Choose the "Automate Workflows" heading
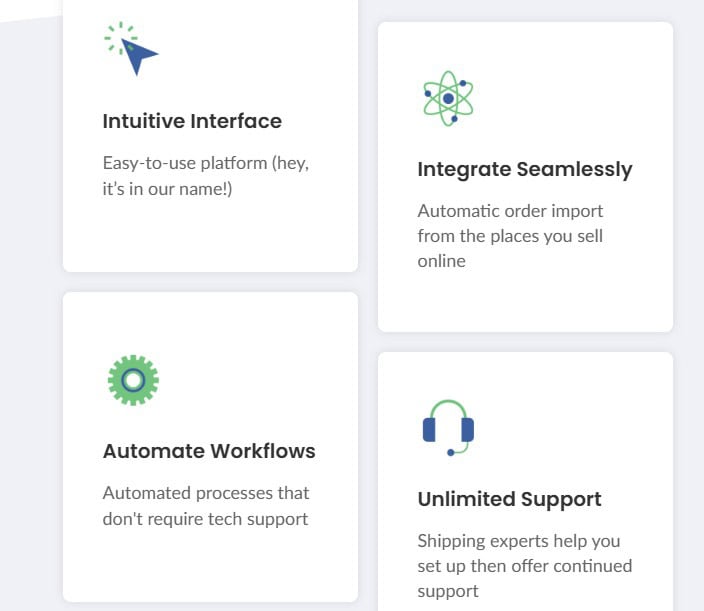 209,451
